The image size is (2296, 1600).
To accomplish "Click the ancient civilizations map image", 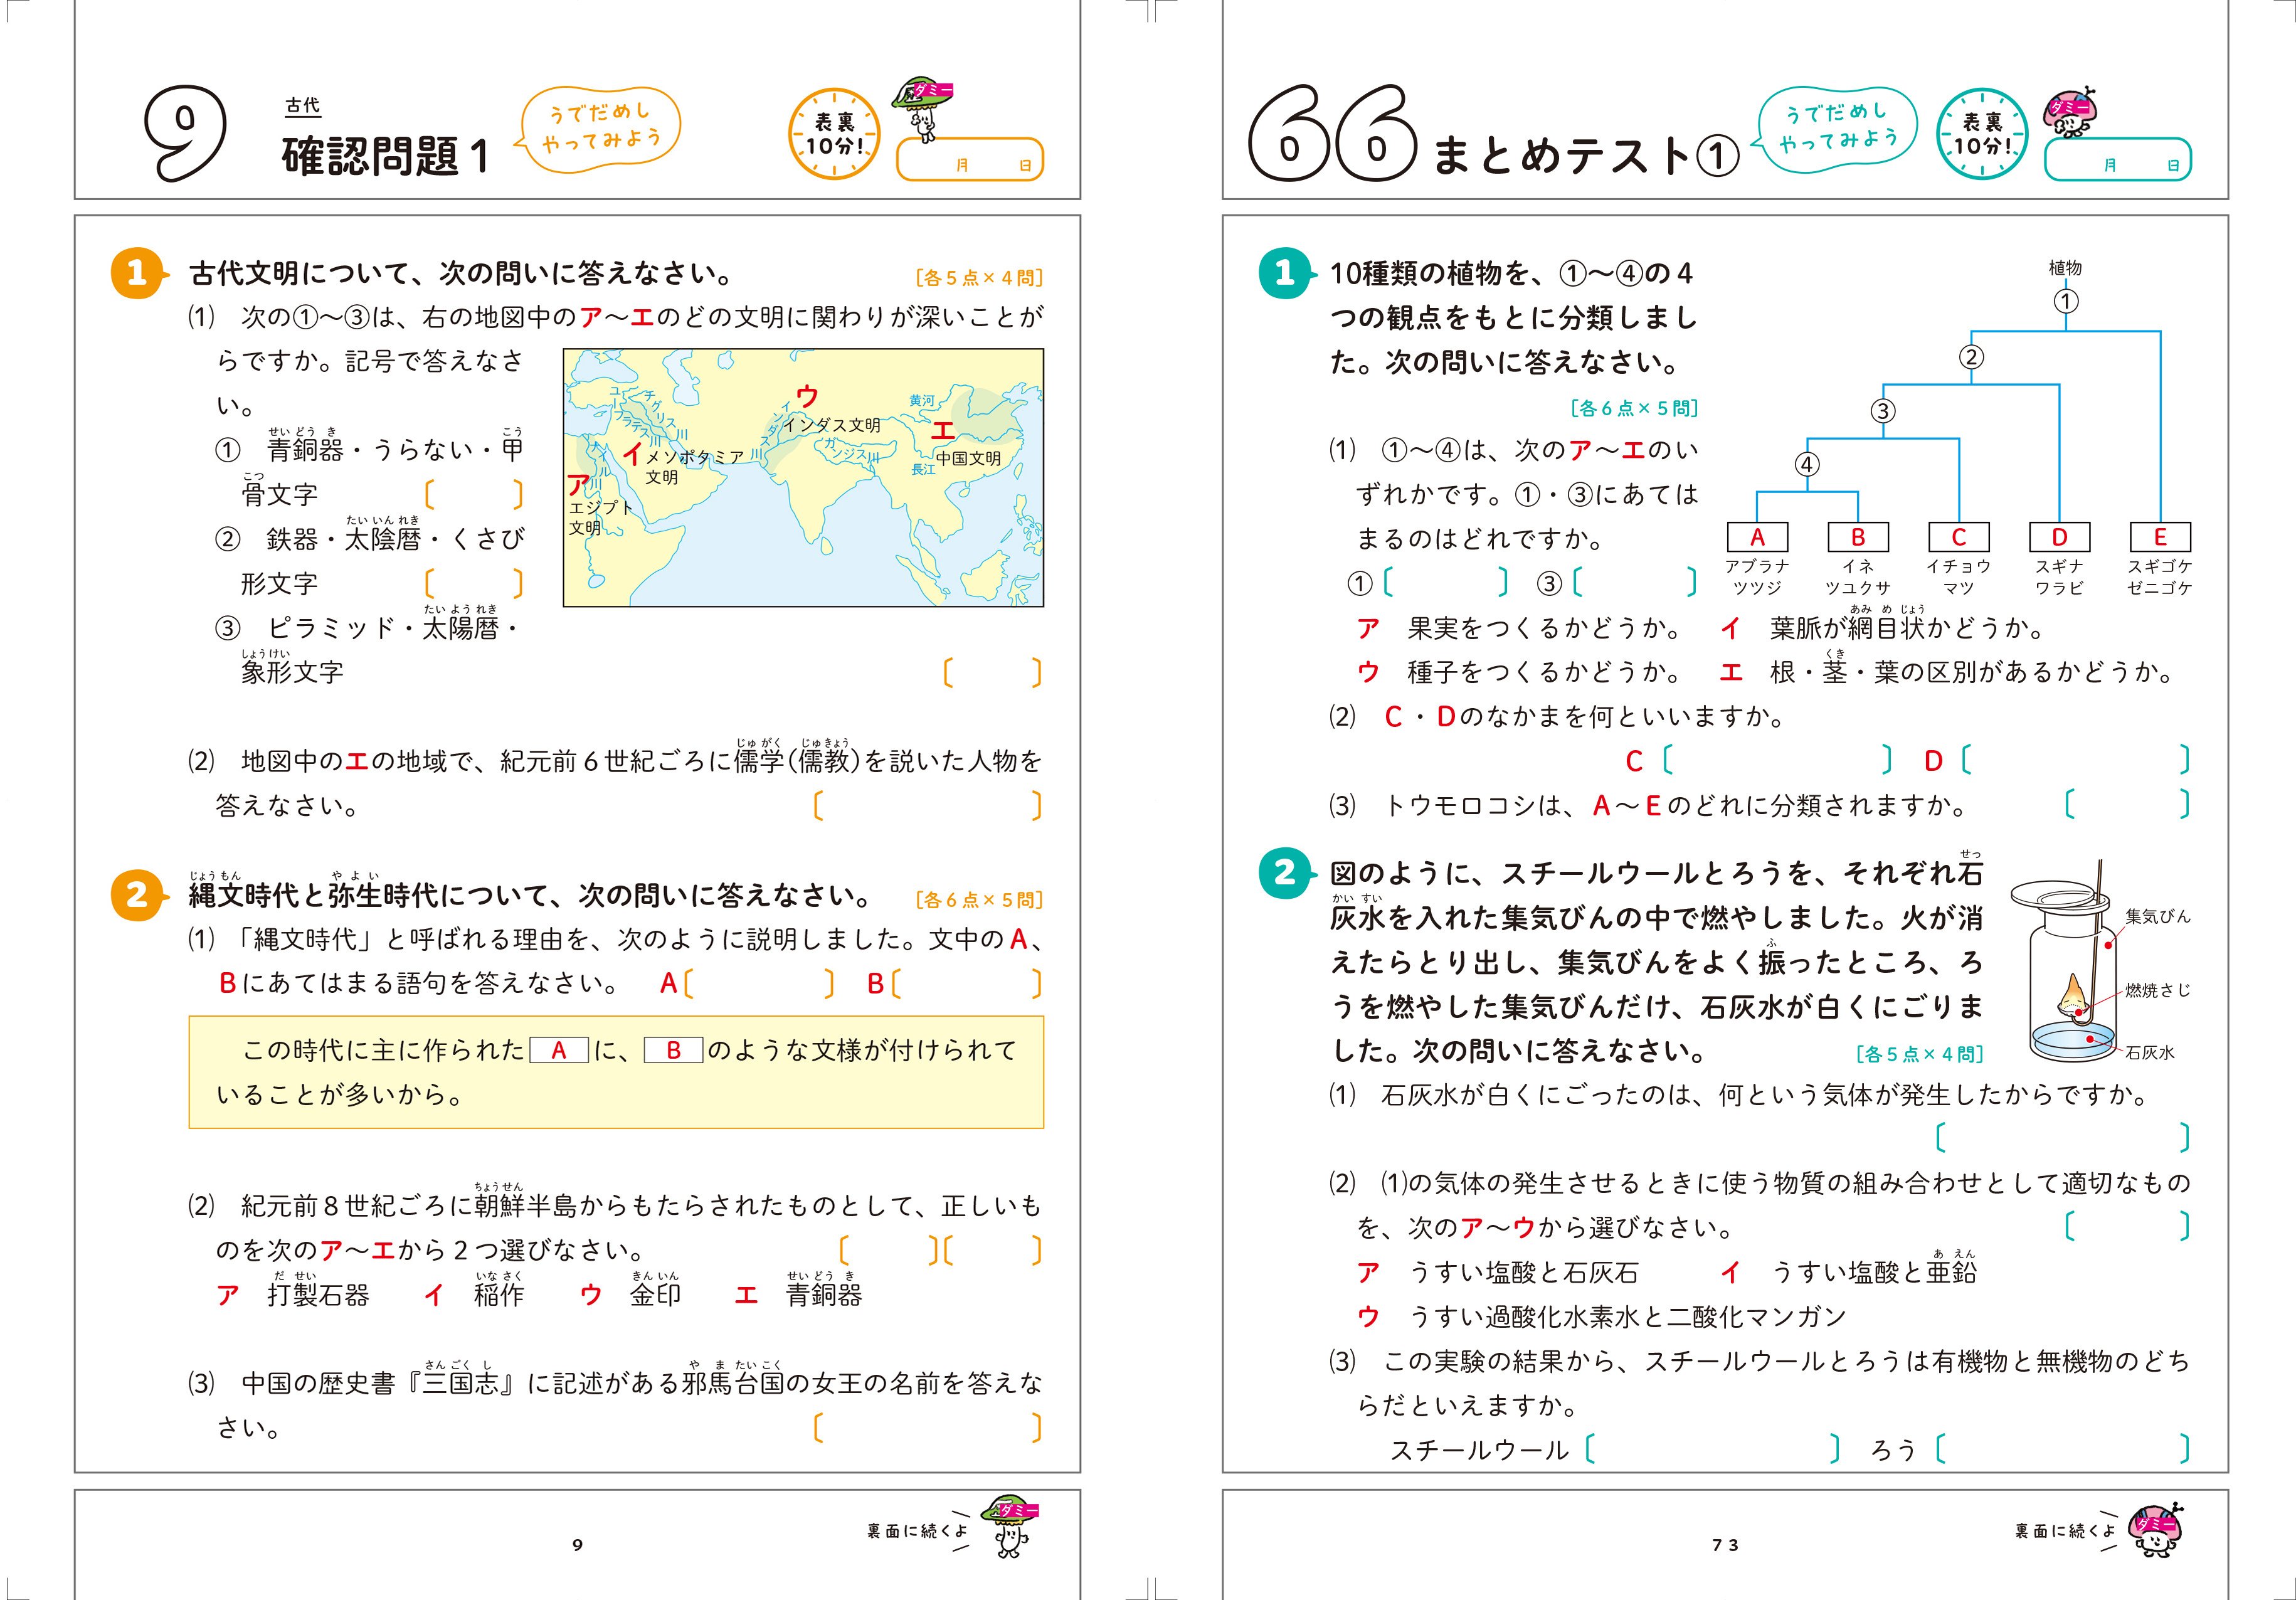I will click(x=803, y=477).
